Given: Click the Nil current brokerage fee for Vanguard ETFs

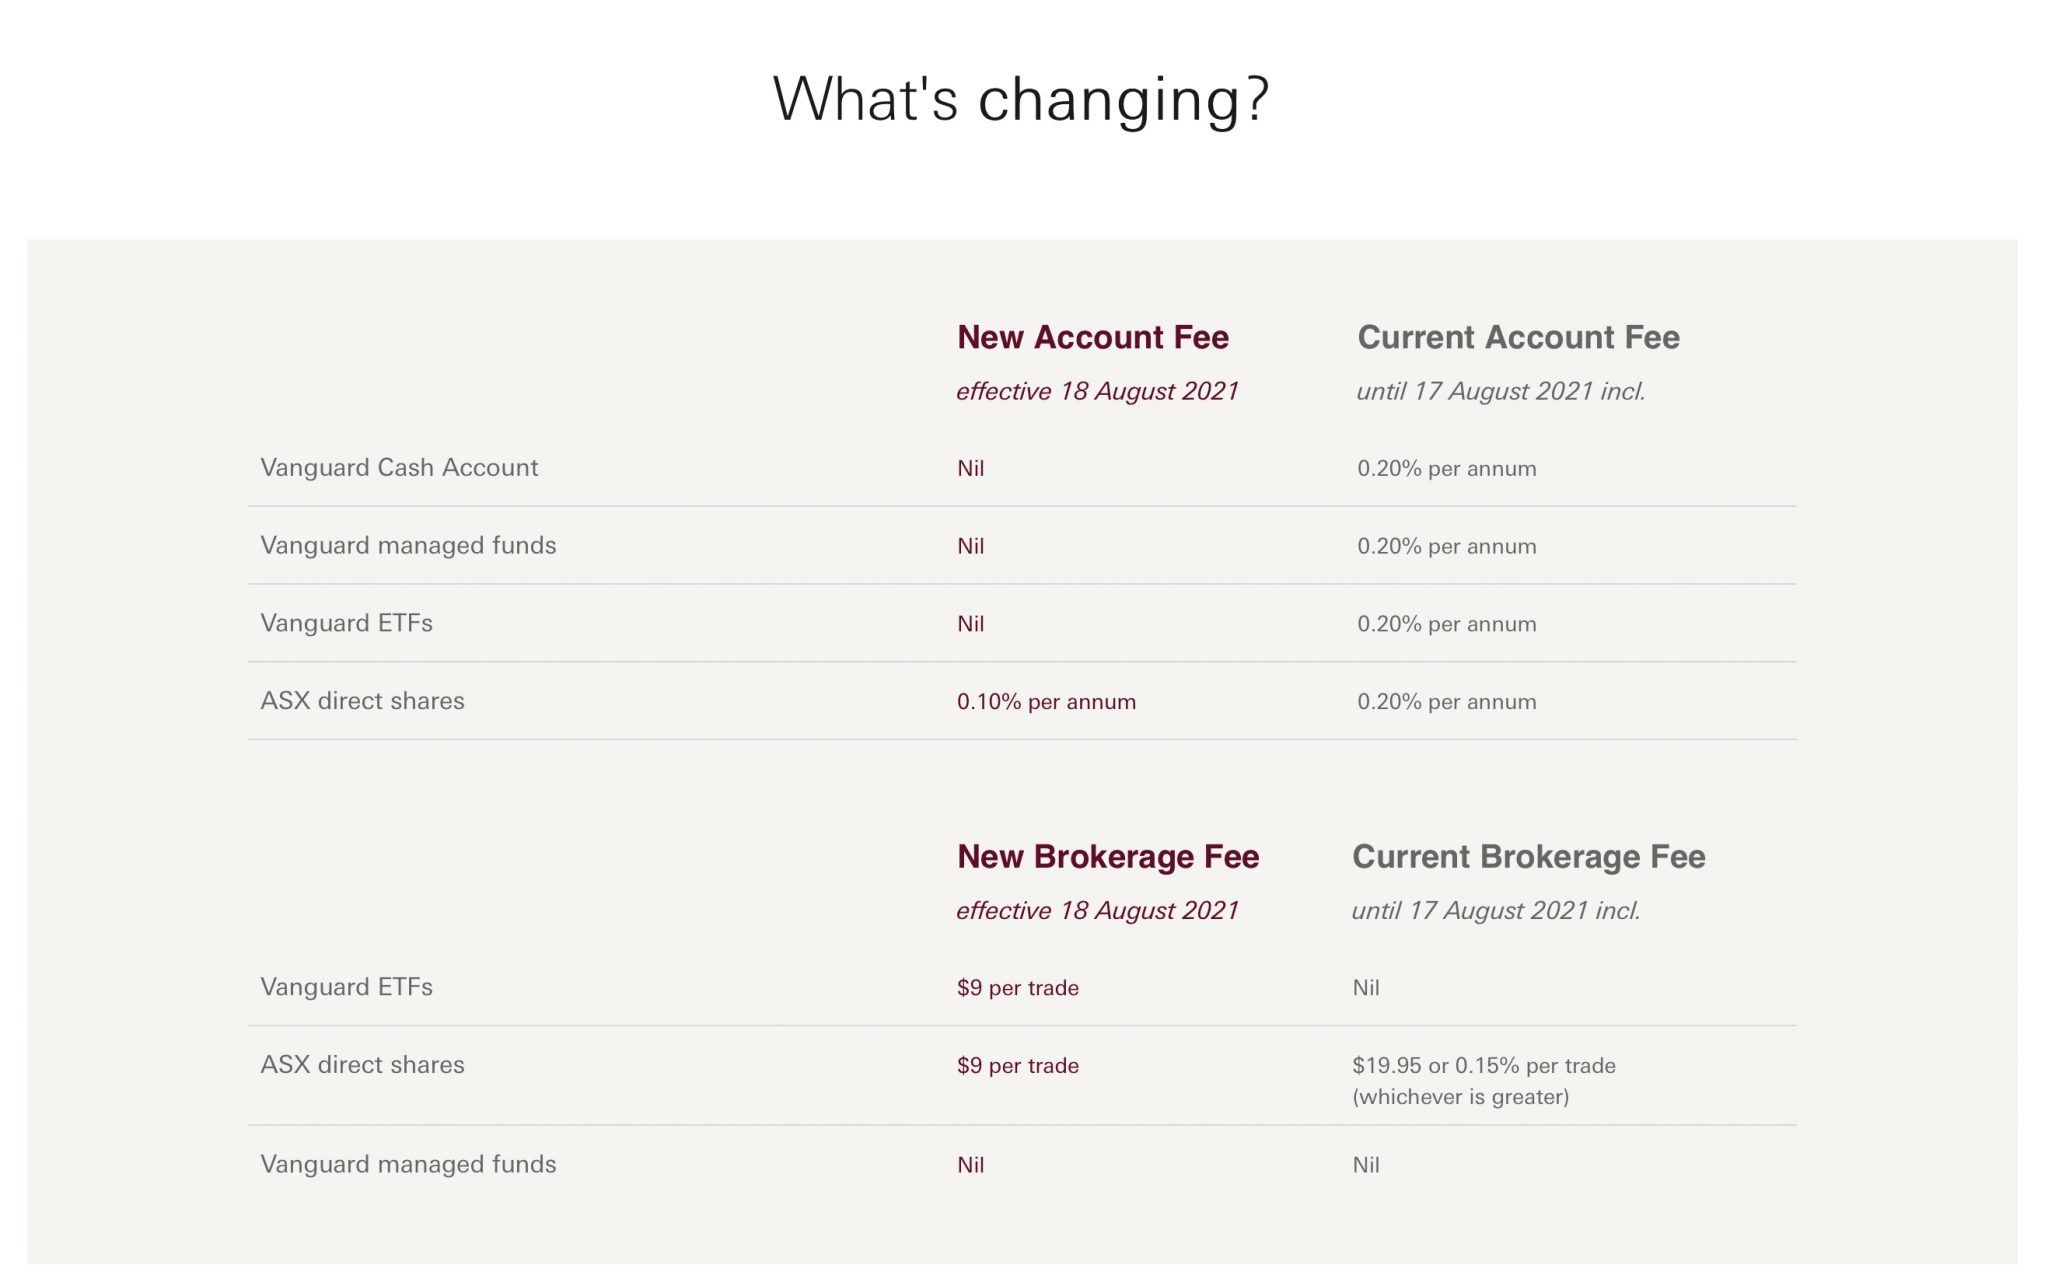Looking at the screenshot, I should click(1365, 988).
